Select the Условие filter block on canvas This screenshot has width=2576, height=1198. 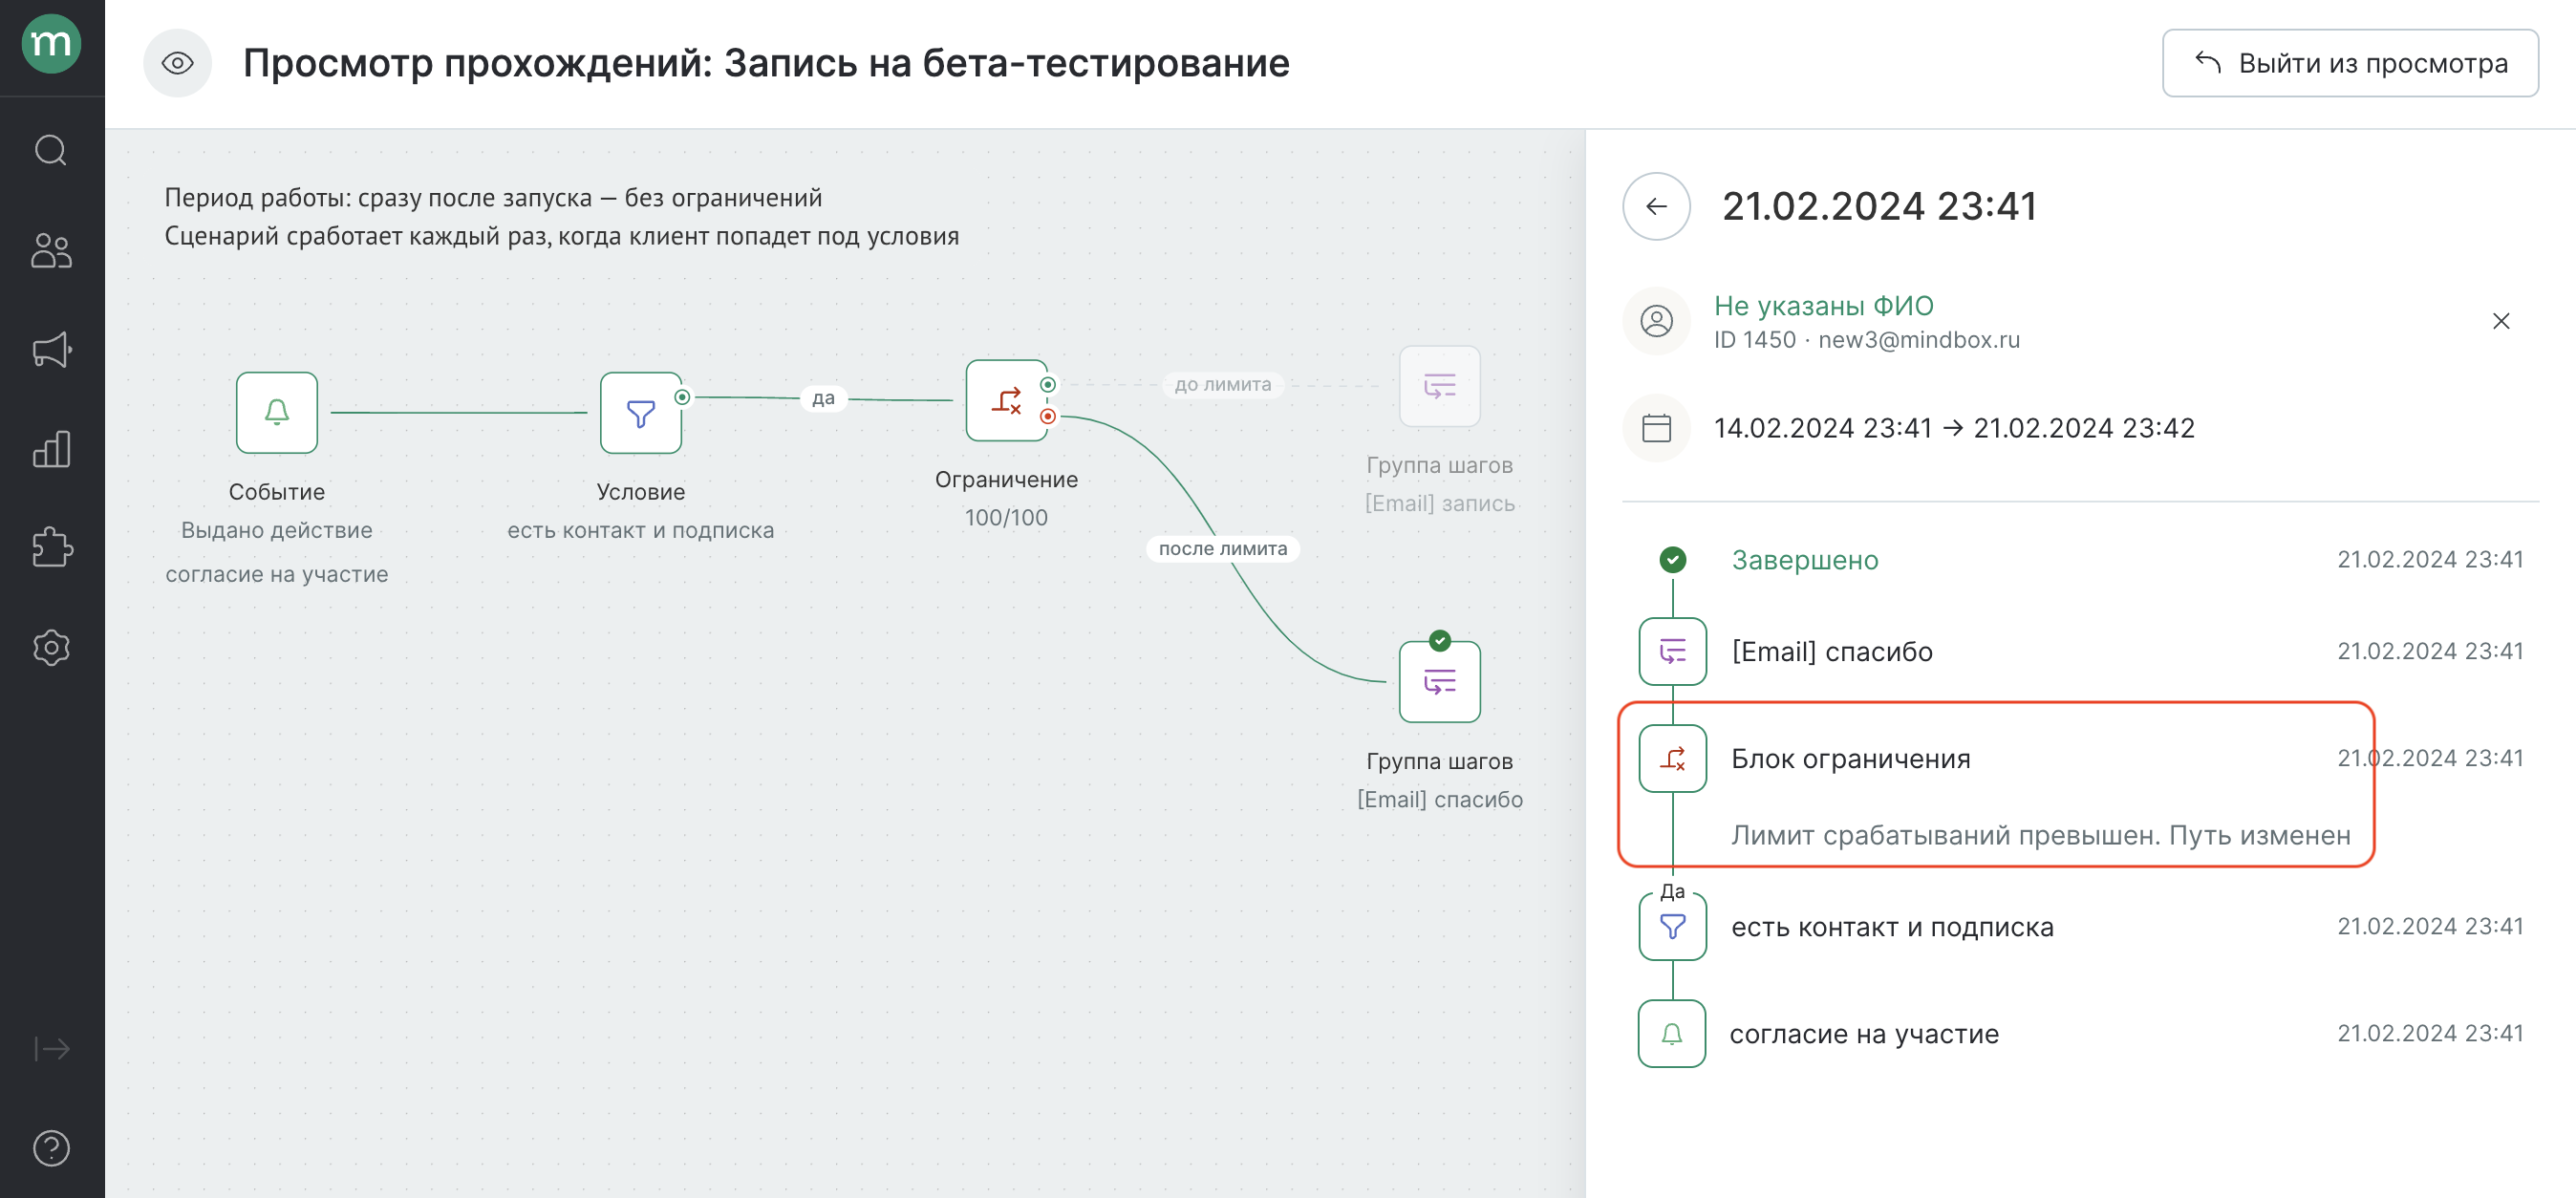point(640,412)
